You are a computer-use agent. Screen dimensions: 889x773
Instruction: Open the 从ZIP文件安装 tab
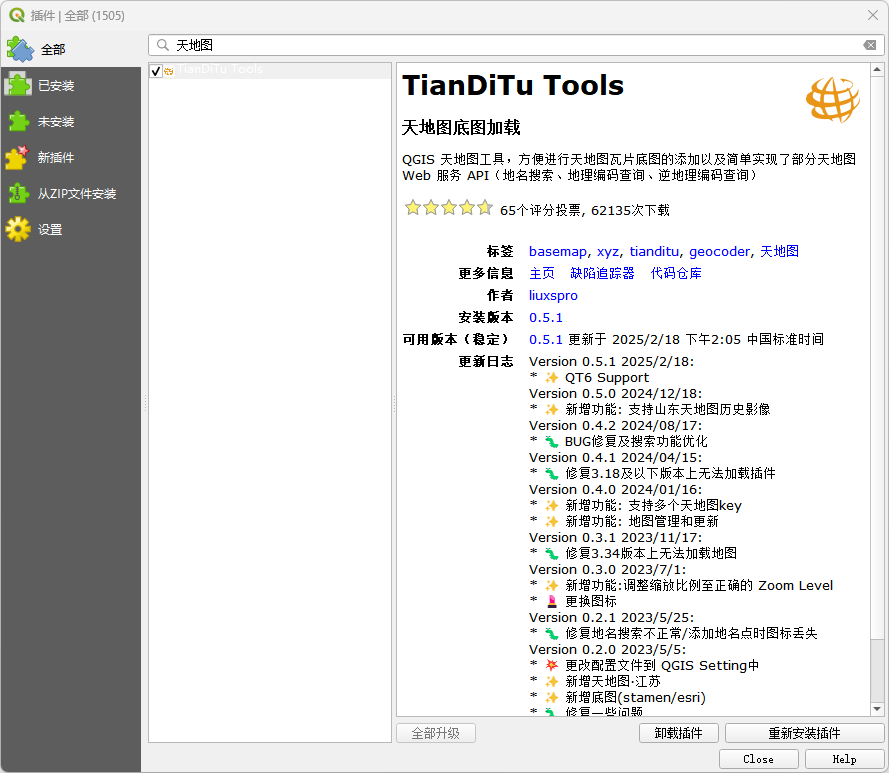[x=70, y=194]
